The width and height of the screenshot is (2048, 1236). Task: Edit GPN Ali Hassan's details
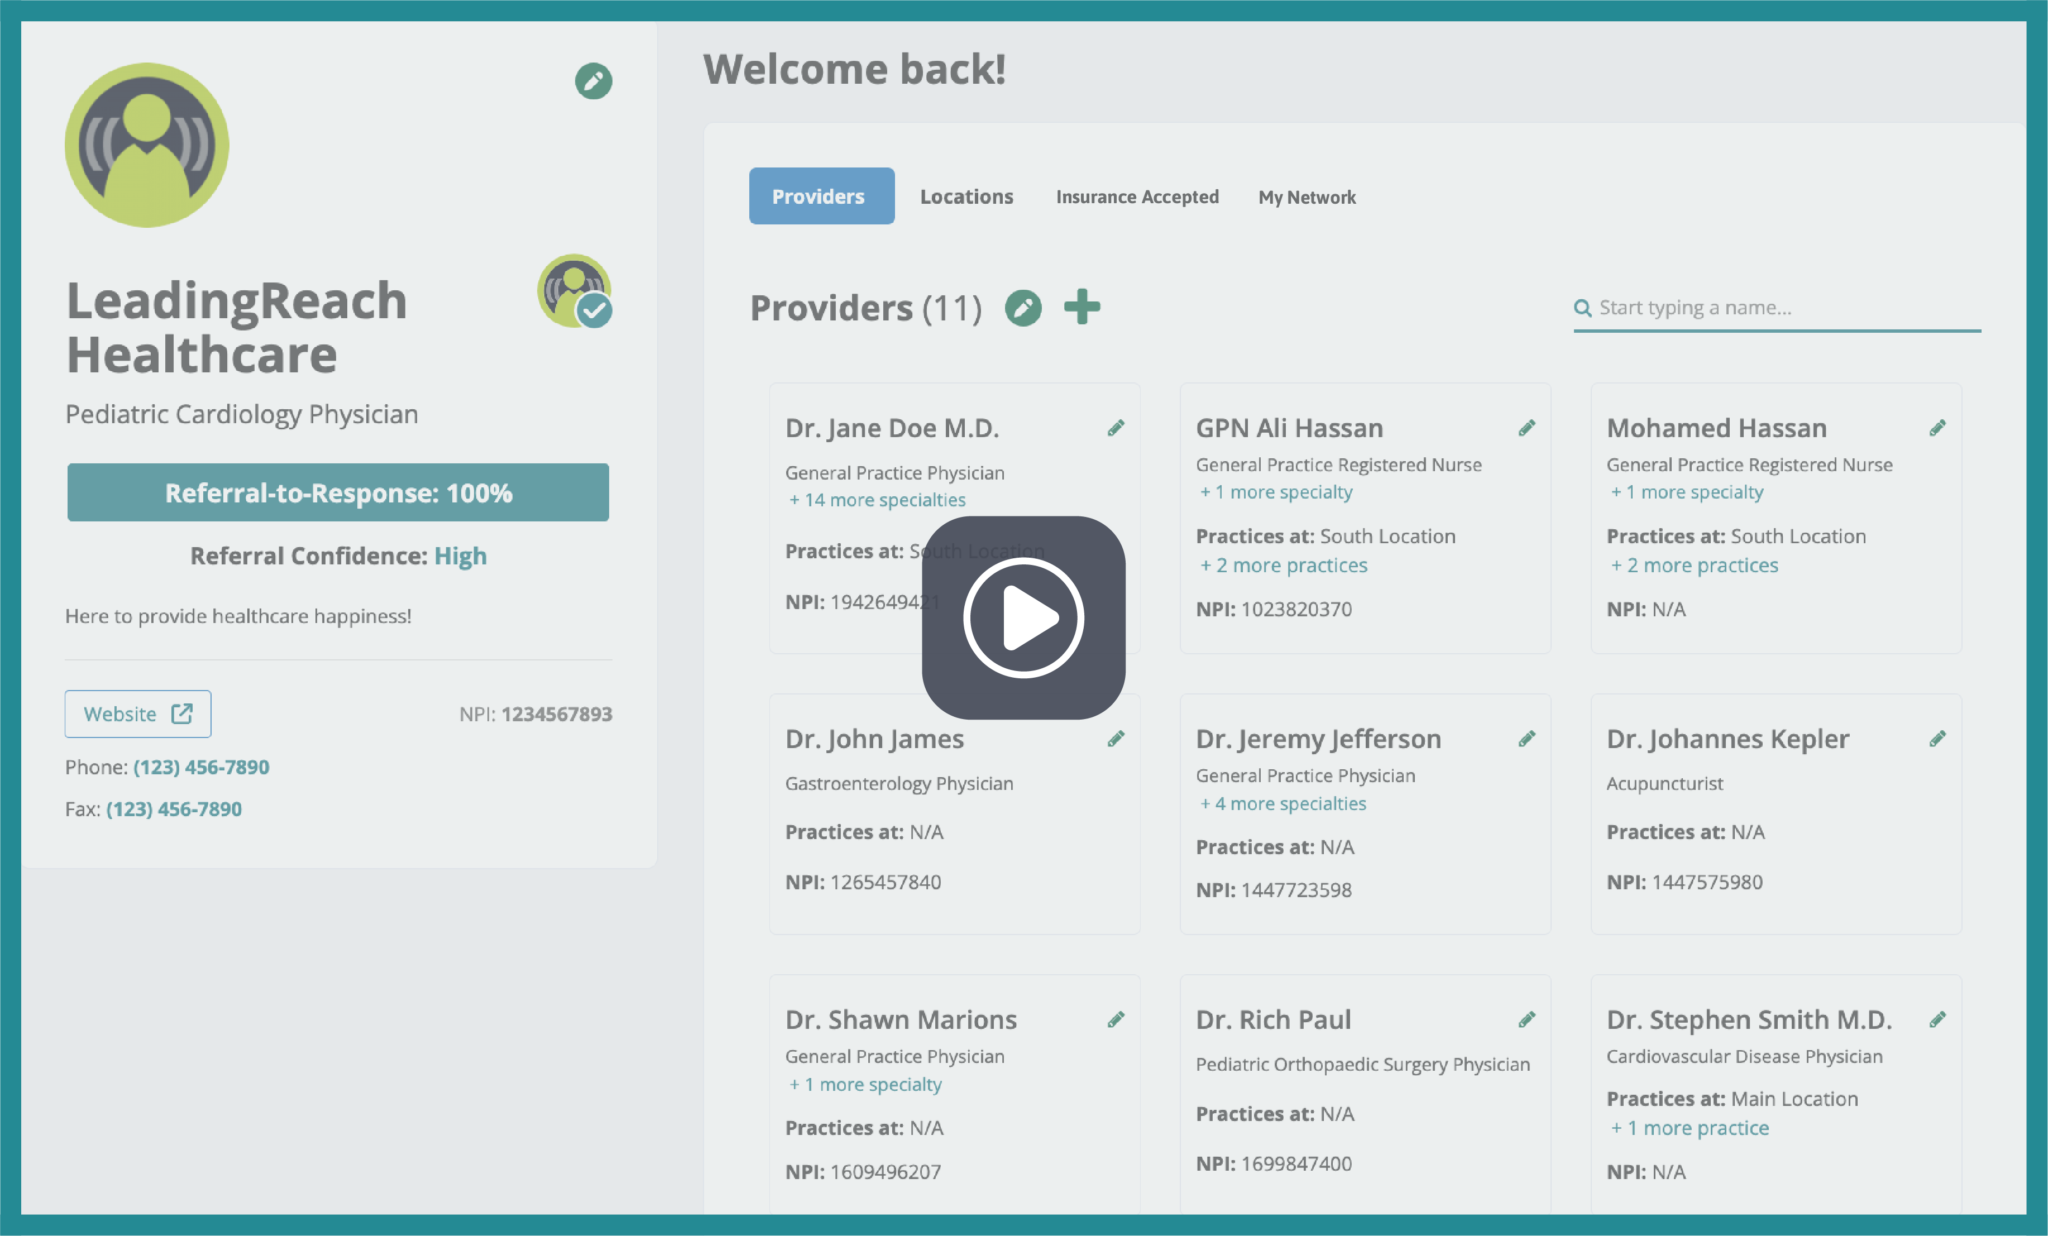1527,427
